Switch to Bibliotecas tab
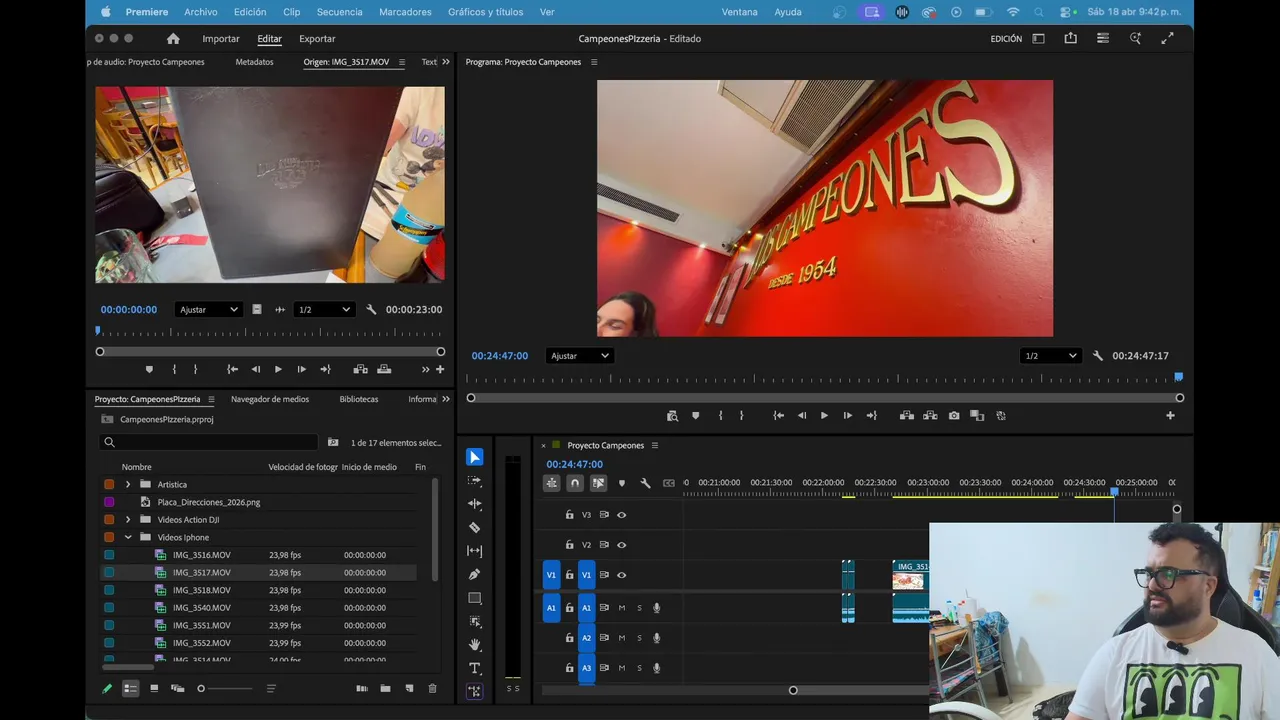This screenshot has height=720, width=1280. 359,399
